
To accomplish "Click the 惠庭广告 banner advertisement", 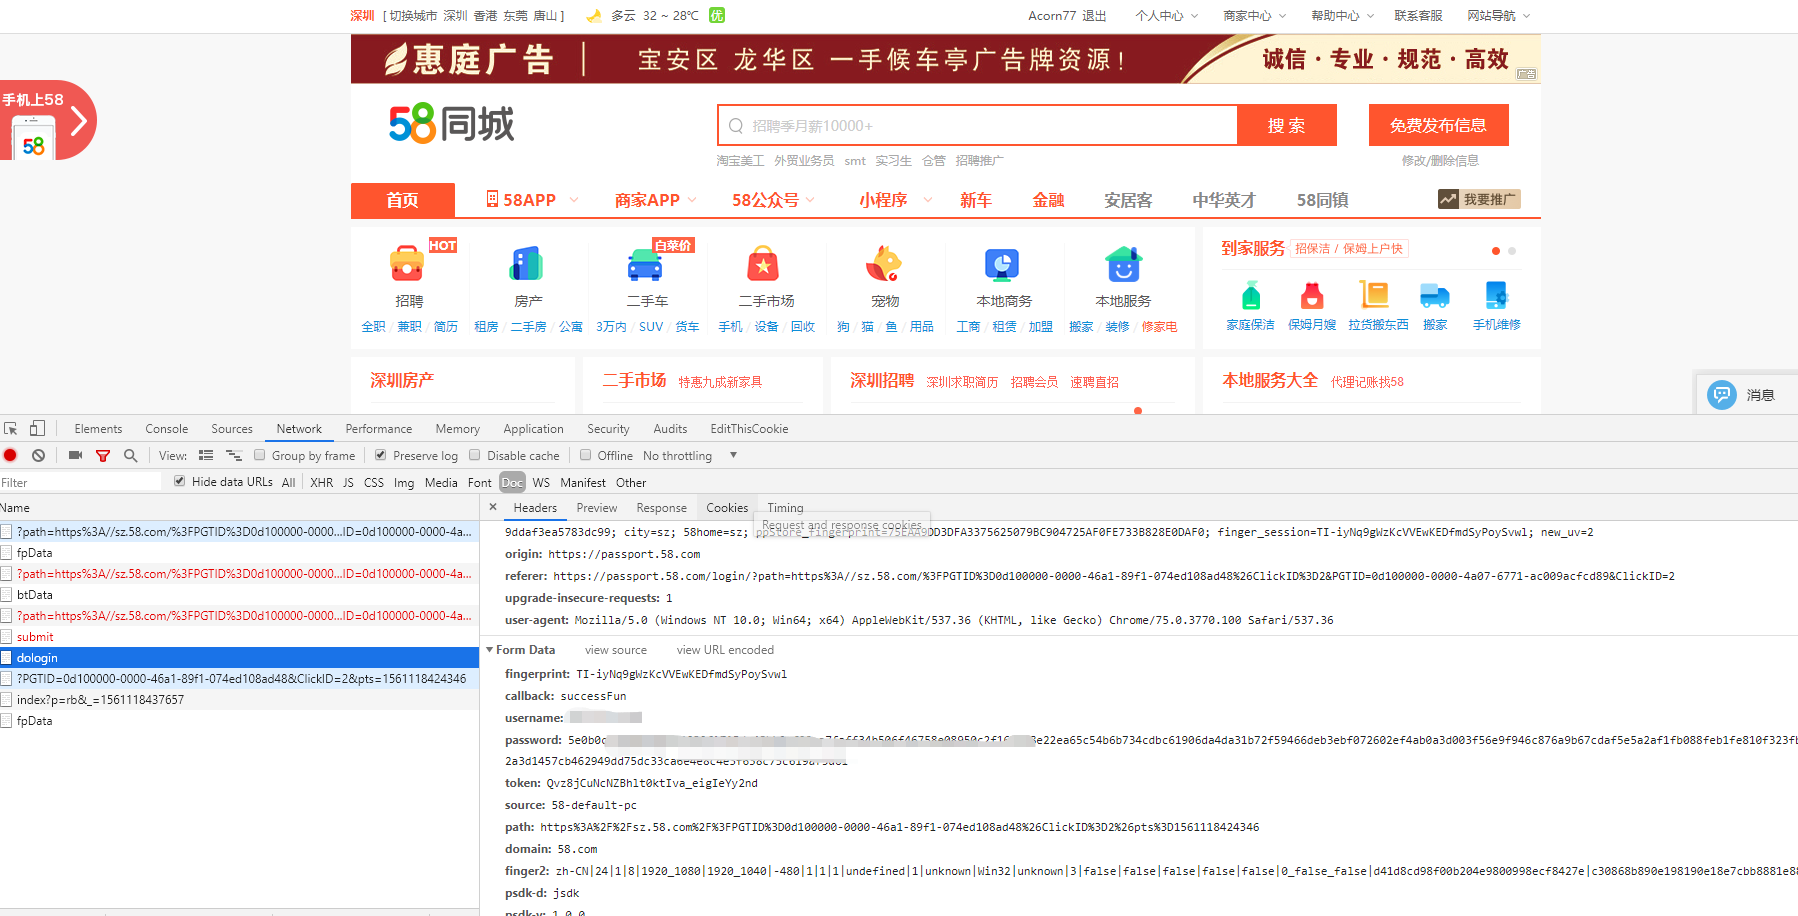I will tap(945, 59).
